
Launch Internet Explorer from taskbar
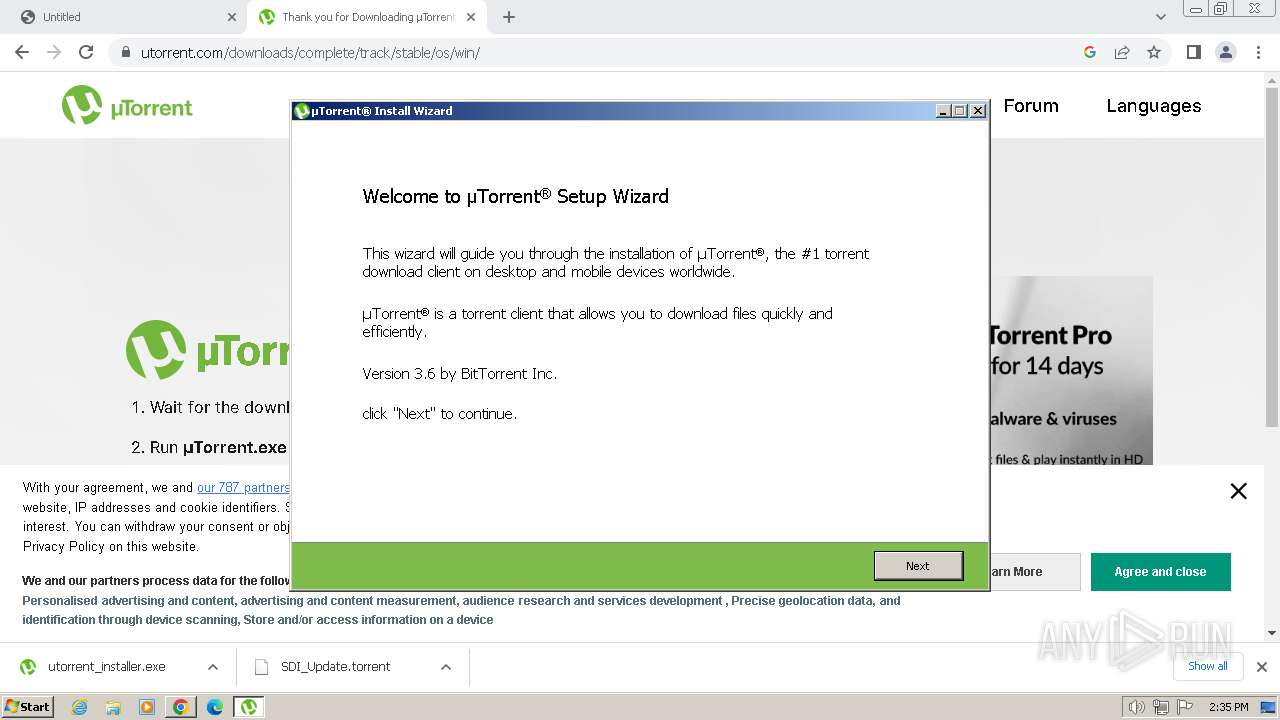[x=79, y=707]
